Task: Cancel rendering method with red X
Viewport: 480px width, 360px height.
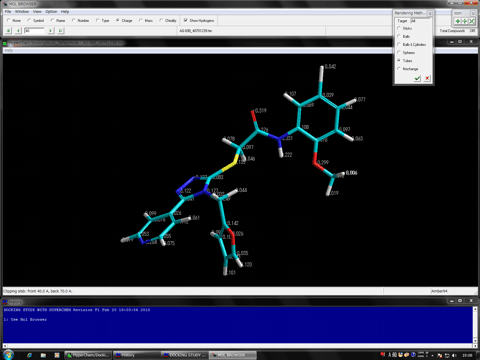Action: click(x=427, y=78)
